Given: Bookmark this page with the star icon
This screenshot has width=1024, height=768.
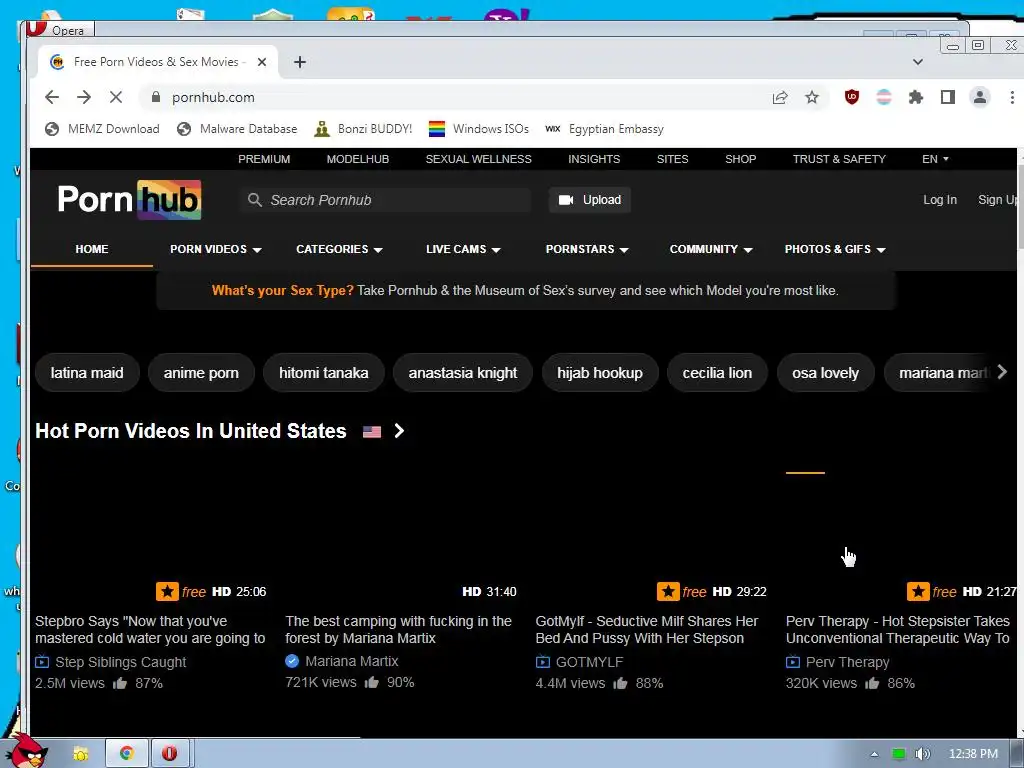Looking at the screenshot, I should [812, 97].
